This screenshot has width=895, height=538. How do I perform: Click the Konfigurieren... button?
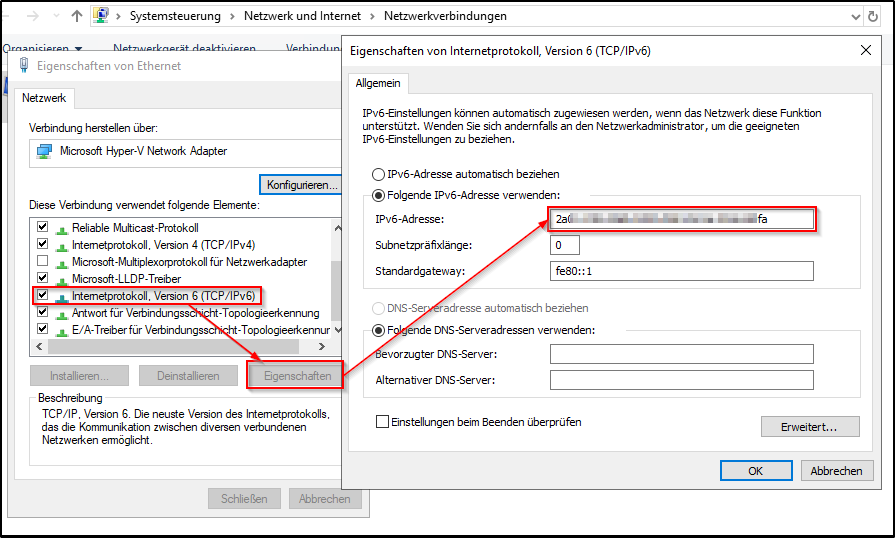301,185
